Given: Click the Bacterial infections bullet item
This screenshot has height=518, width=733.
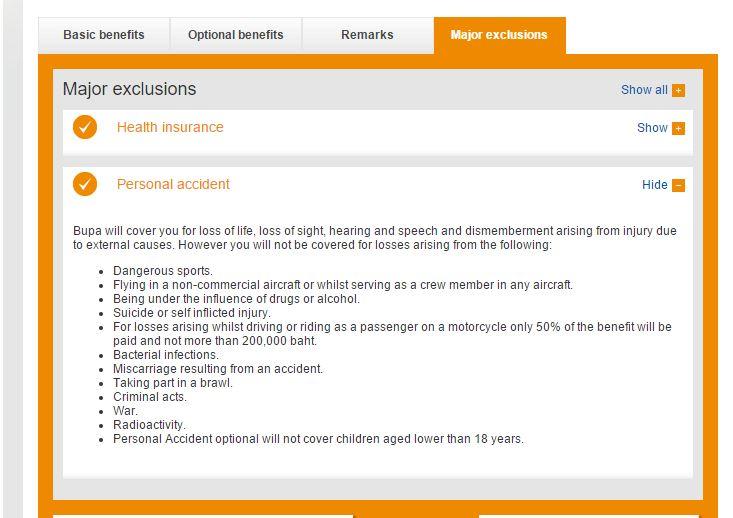Looking at the screenshot, I should pyautogui.click(x=165, y=355).
